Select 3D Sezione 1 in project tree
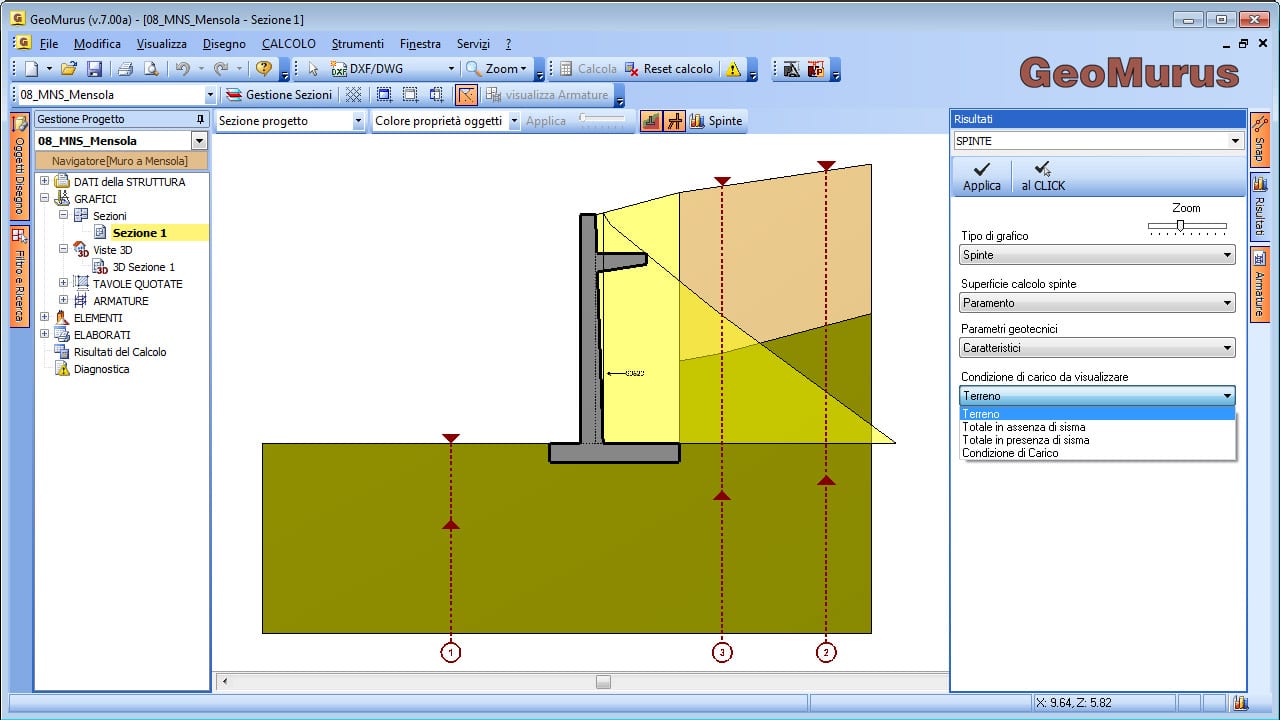 point(143,267)
